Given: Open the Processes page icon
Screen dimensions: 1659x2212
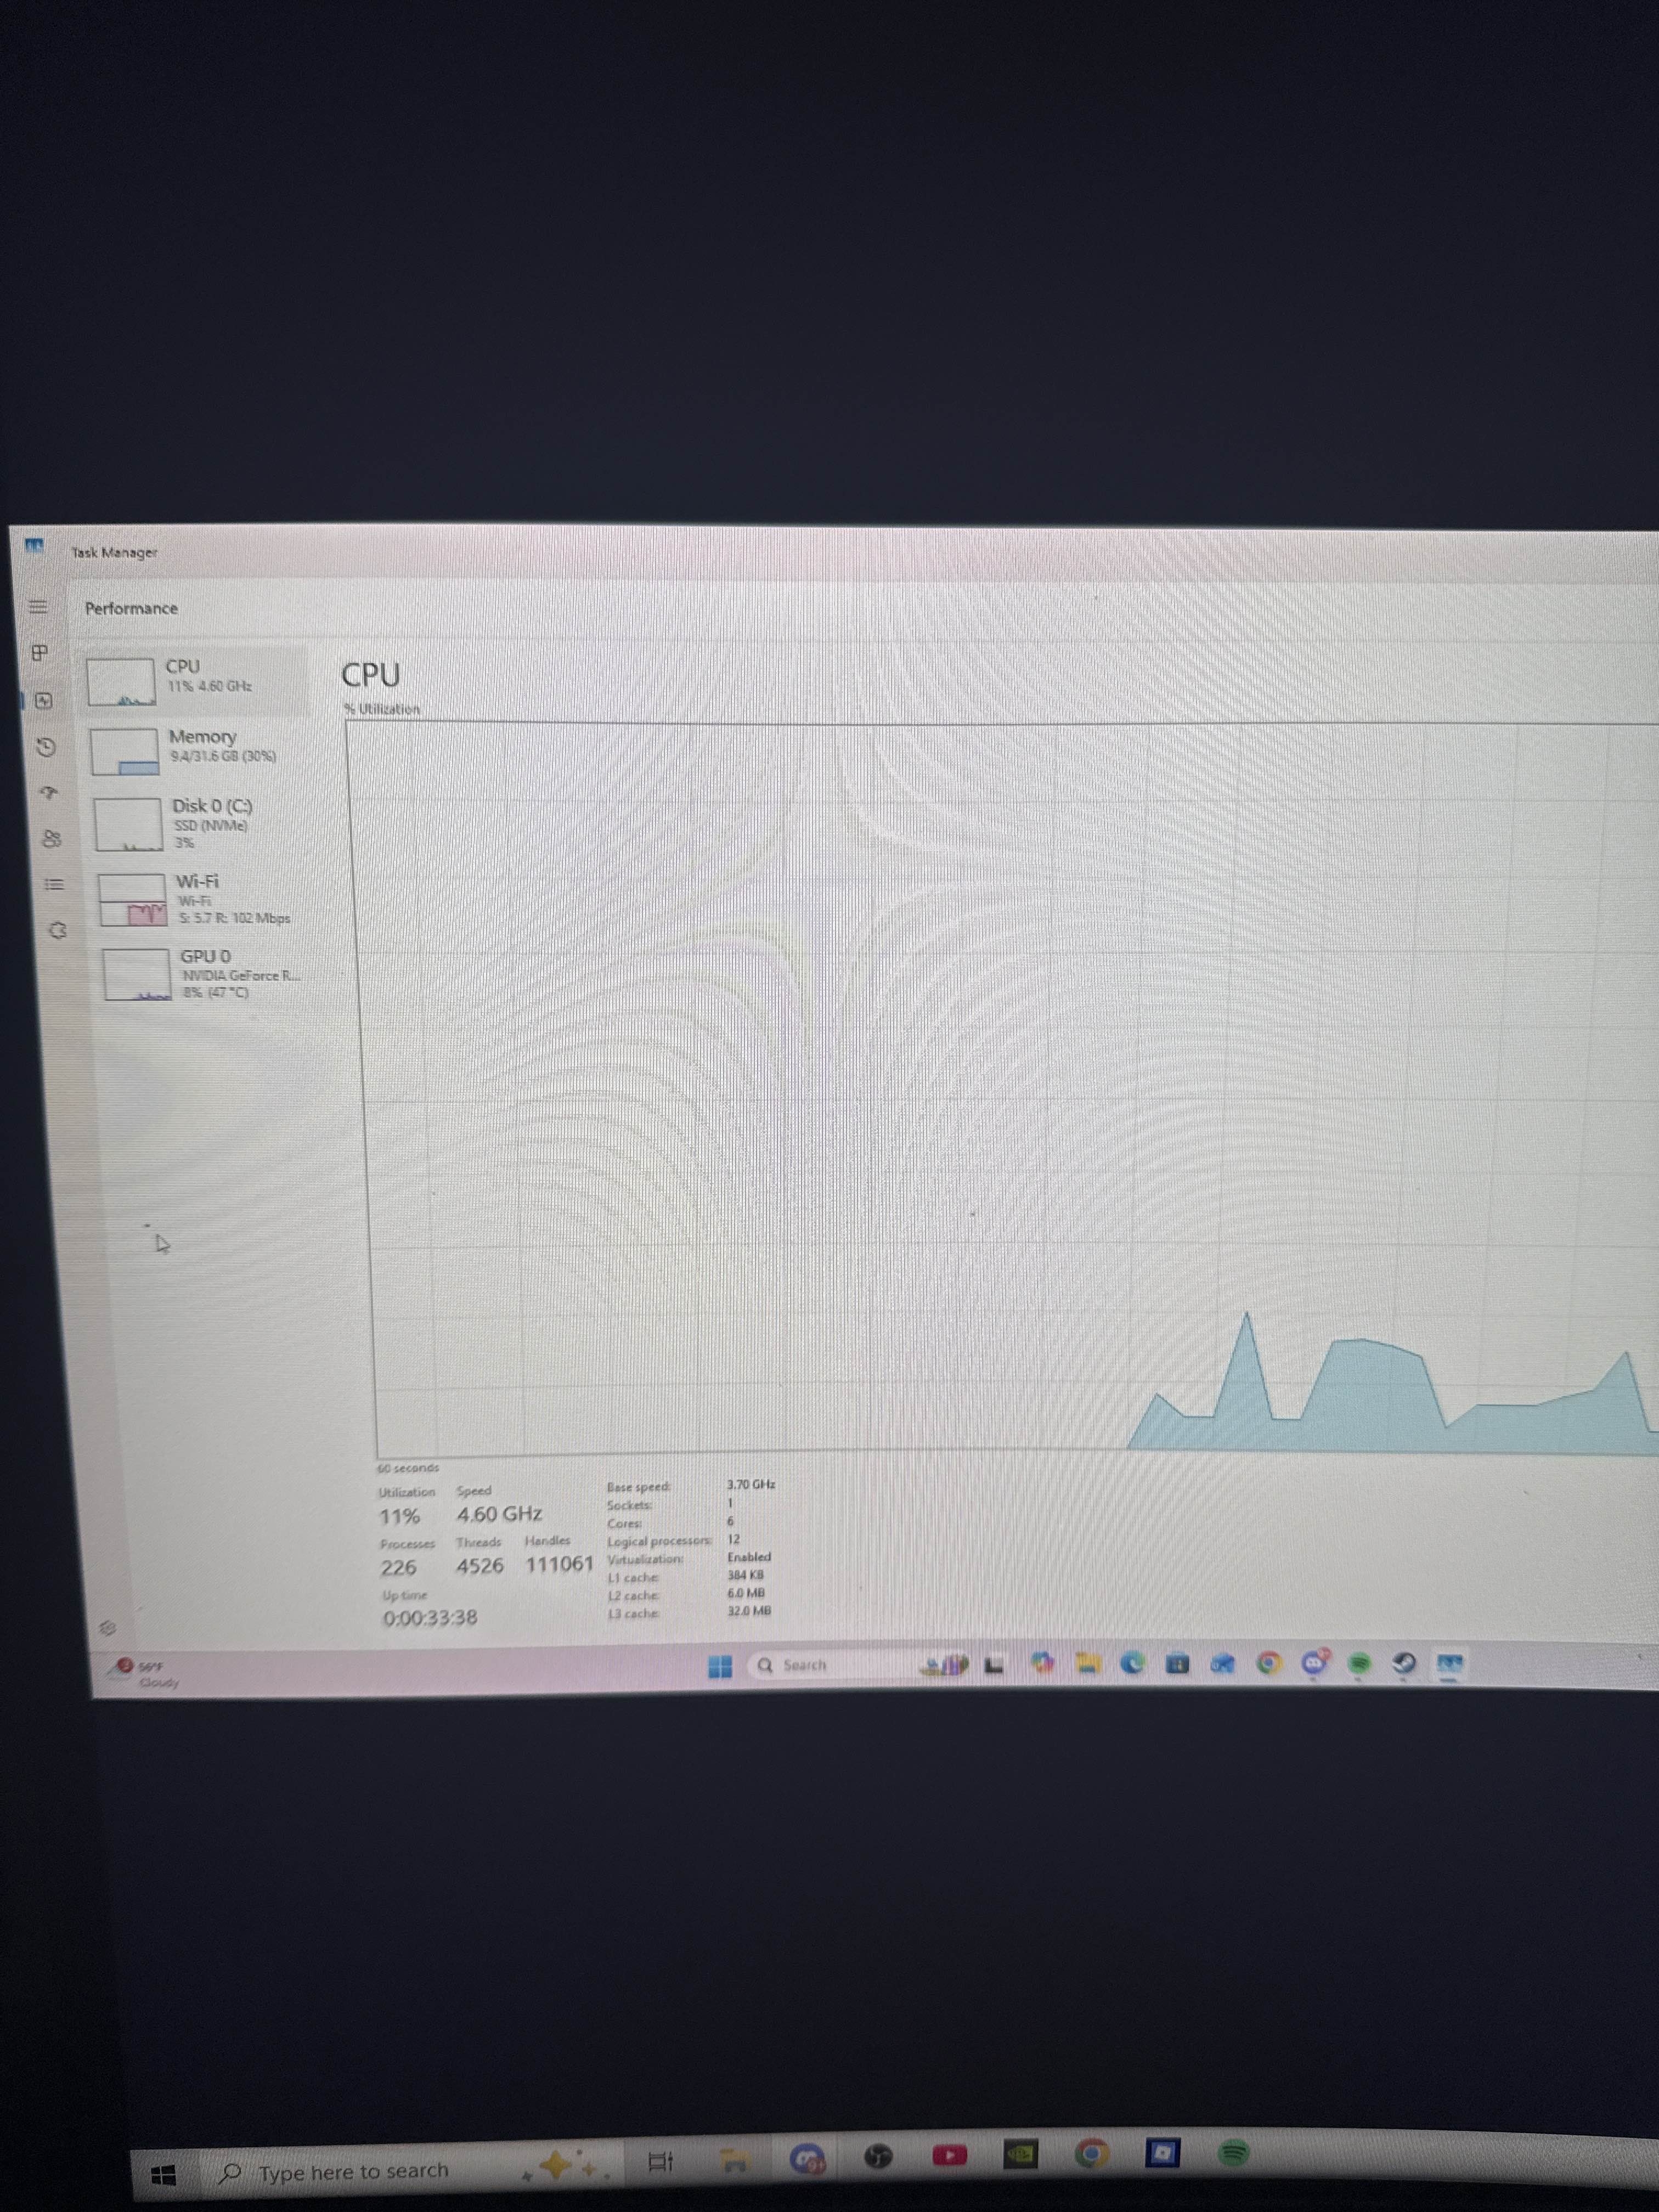Looking at the screenshot, I should point(40,653).
